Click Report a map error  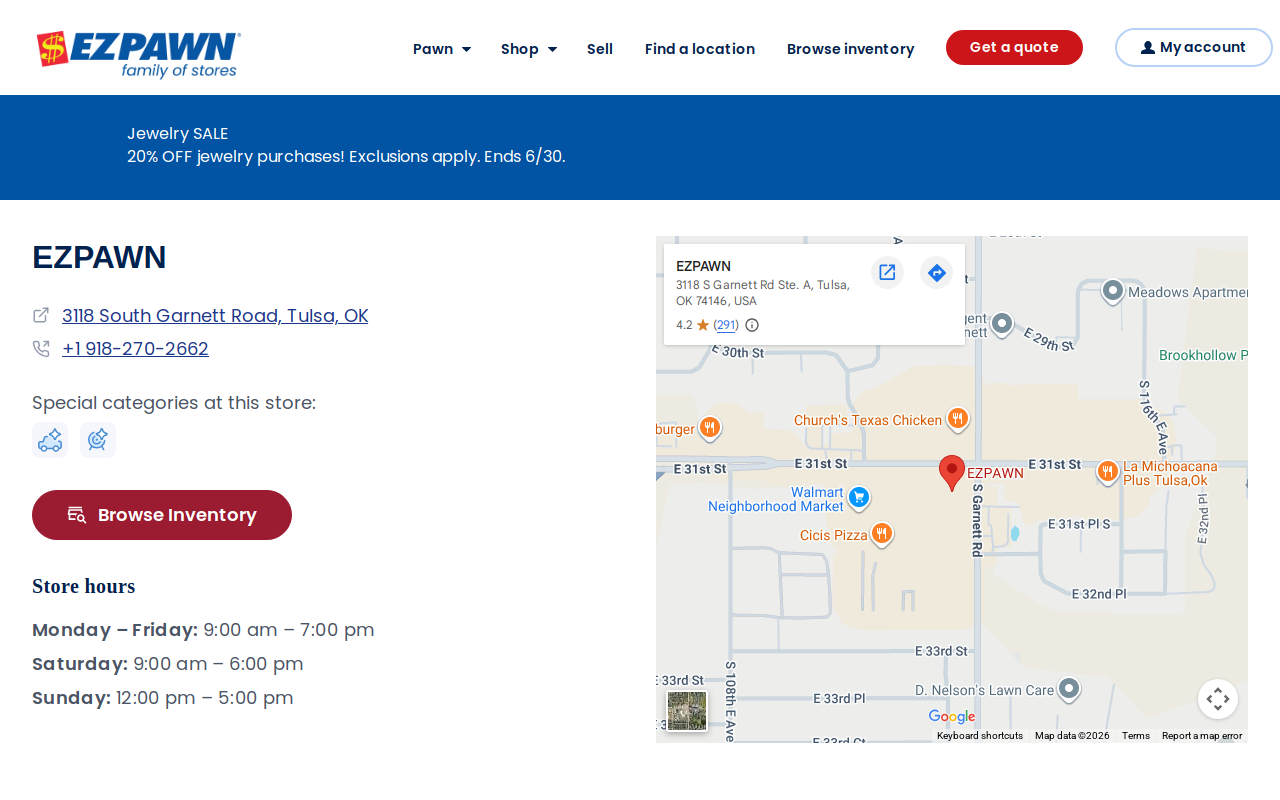coord(1202,736)
